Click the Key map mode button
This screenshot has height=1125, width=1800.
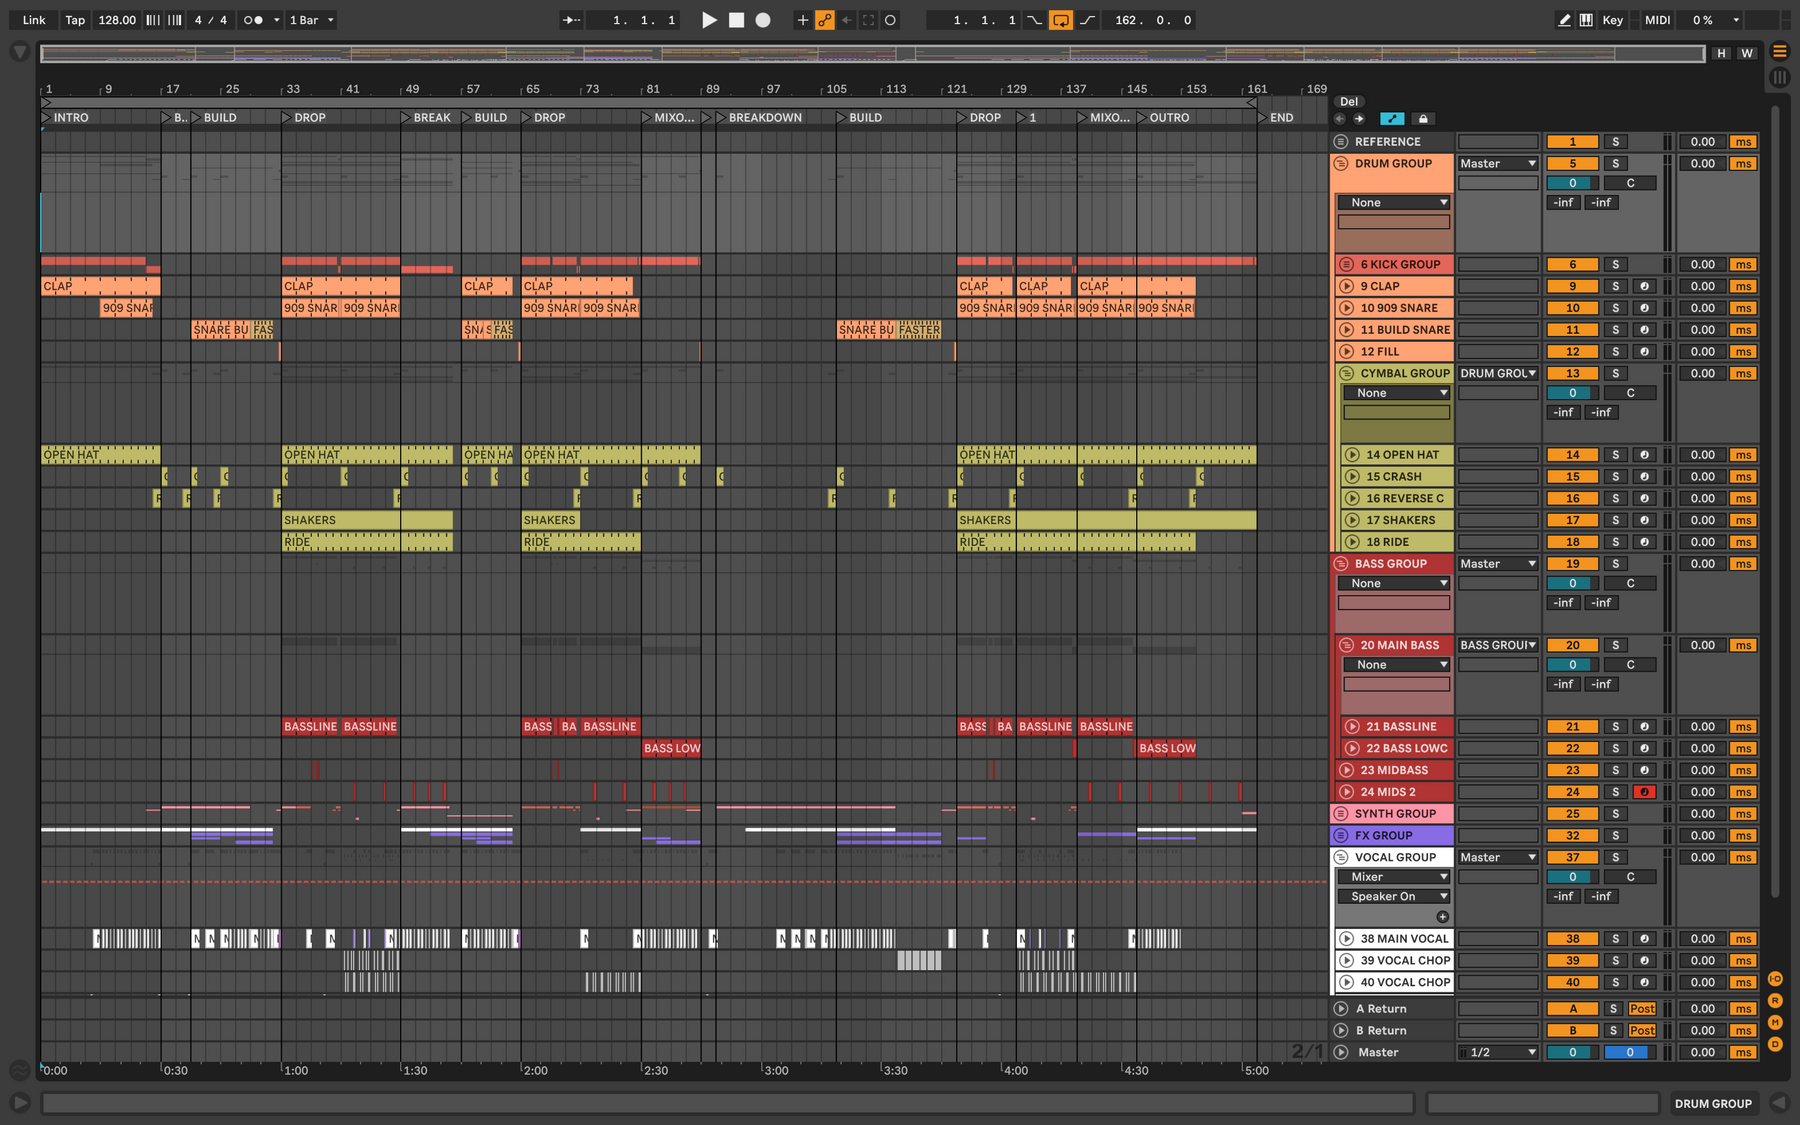[1612, 20]
